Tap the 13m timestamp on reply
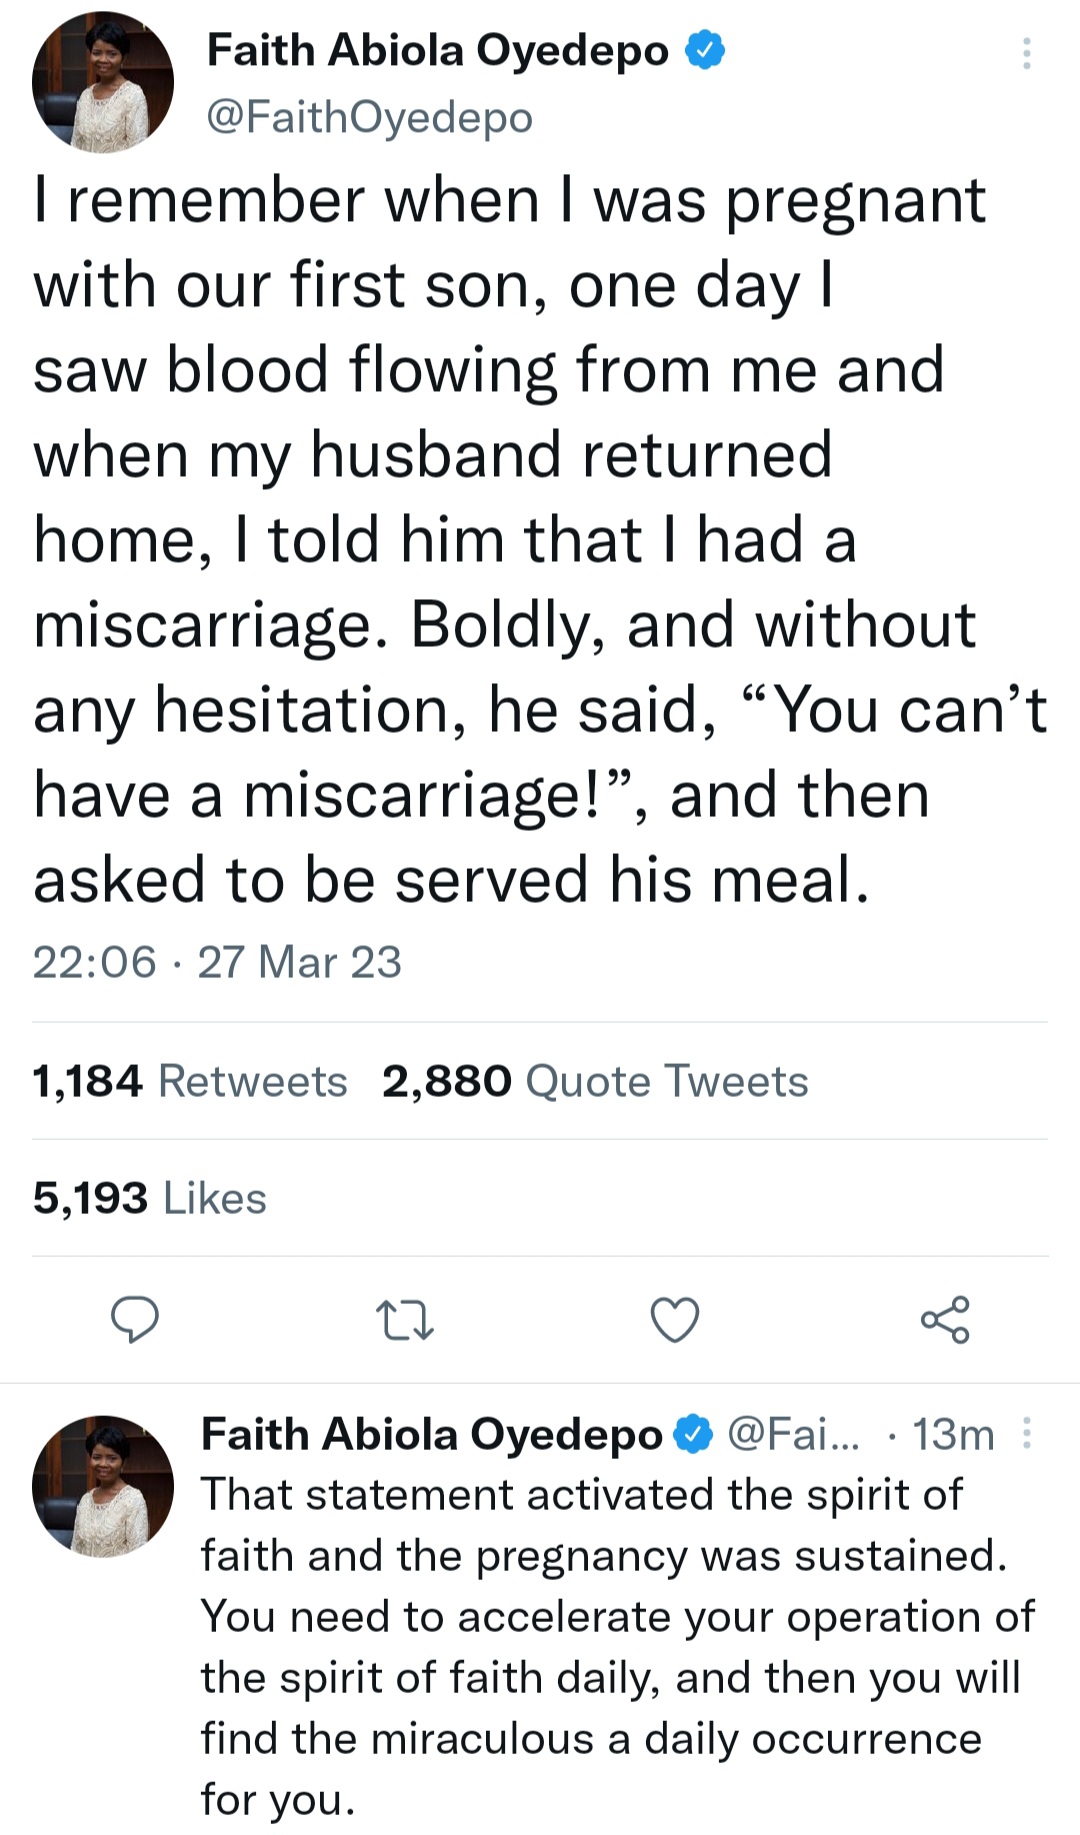This screenshot has width=1080, height=1835. point(953,1435)
